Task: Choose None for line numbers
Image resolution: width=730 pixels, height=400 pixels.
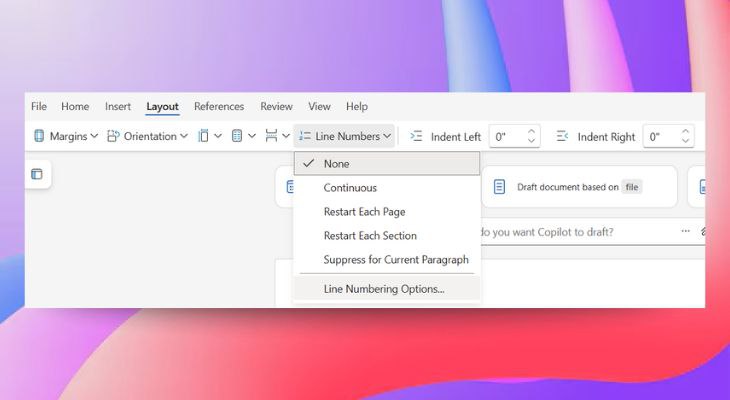Action: pyautogui.click(x=387, y=163)
